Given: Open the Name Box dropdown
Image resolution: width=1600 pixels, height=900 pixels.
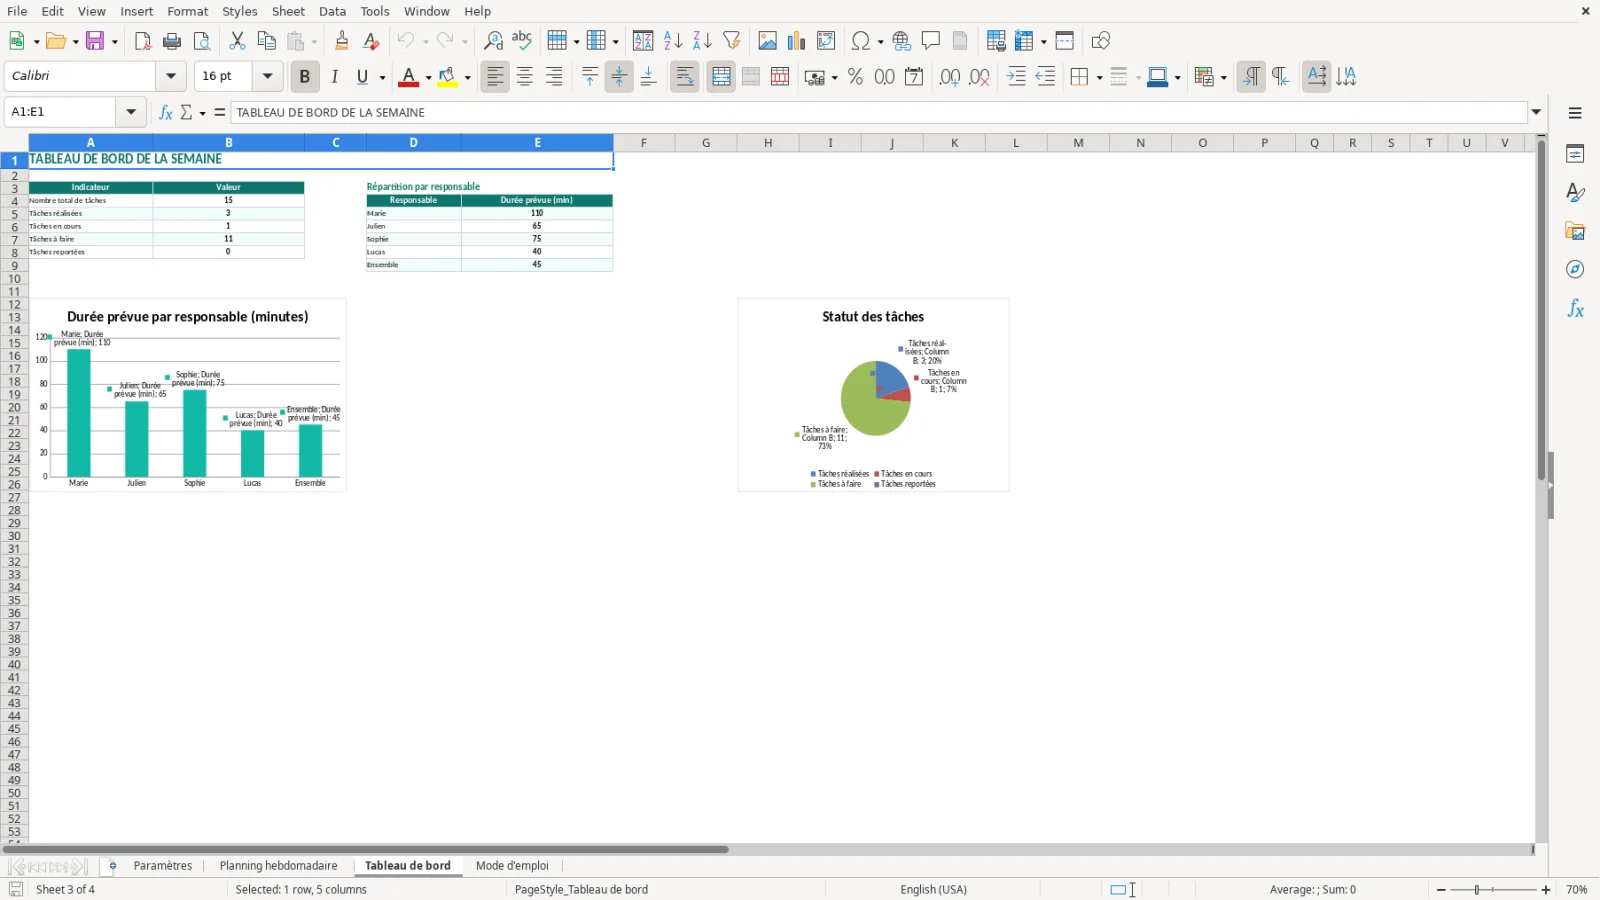Looking at the screenshot, I should (131, 112).
